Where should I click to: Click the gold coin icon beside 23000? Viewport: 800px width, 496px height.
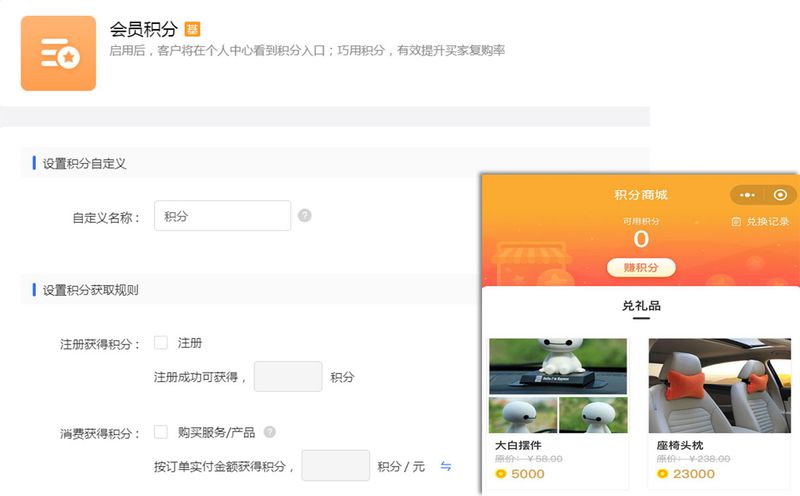(662, 474)
